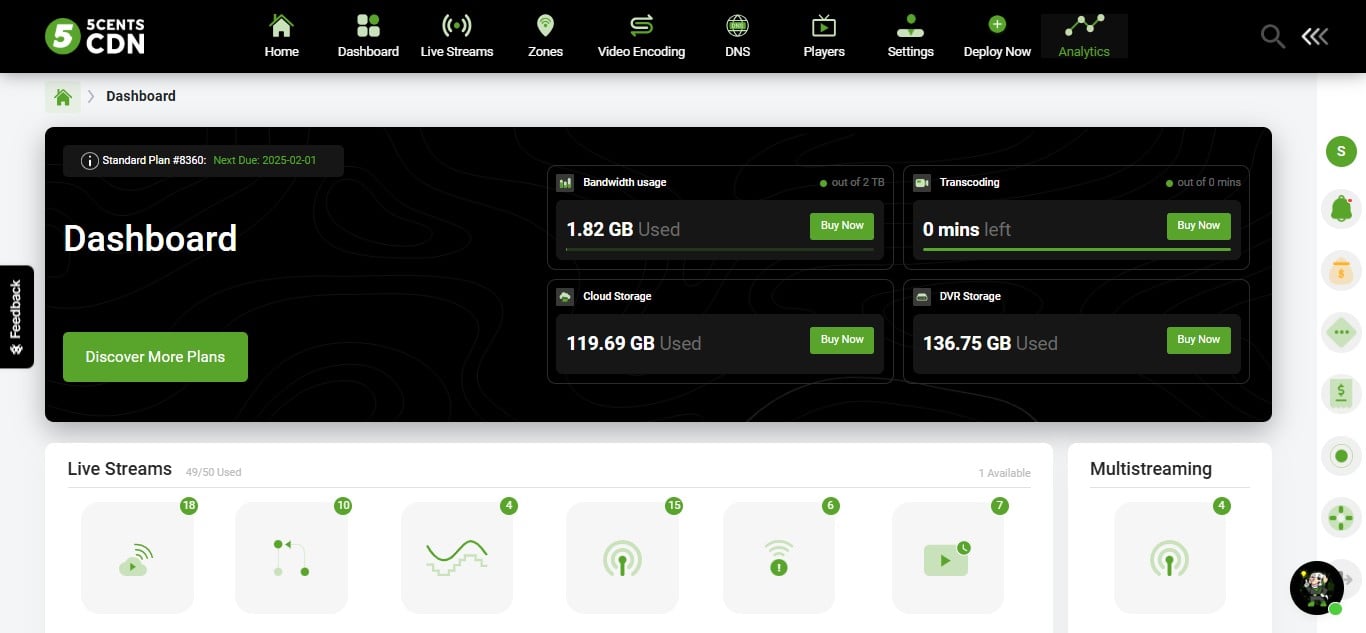
Task: Click the support lifebuoy sidebar icon
Action: 1341,518
